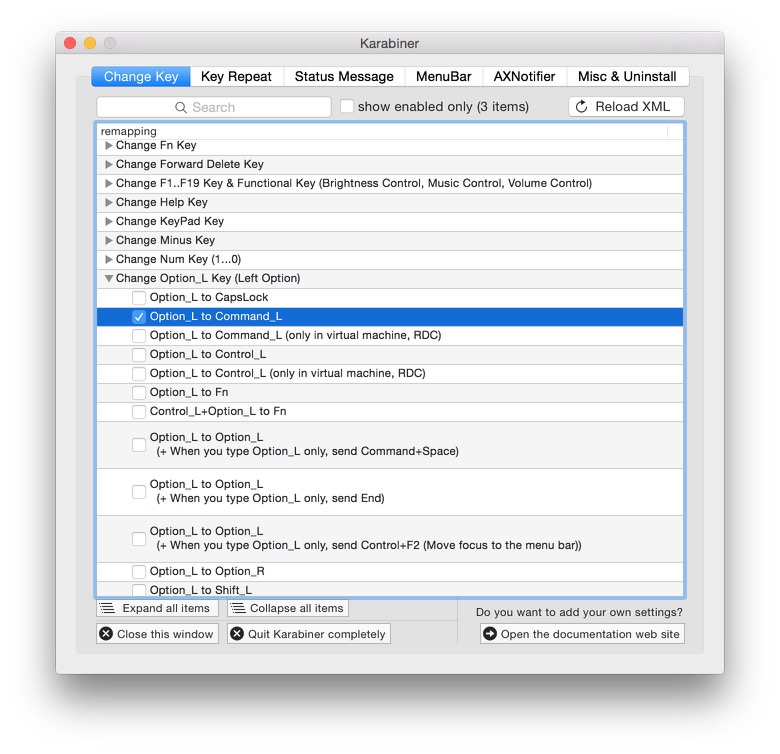This screenshot has height=754, width=780.
Task: Click Quit Karabiner completely
Action: coord(309,634)
